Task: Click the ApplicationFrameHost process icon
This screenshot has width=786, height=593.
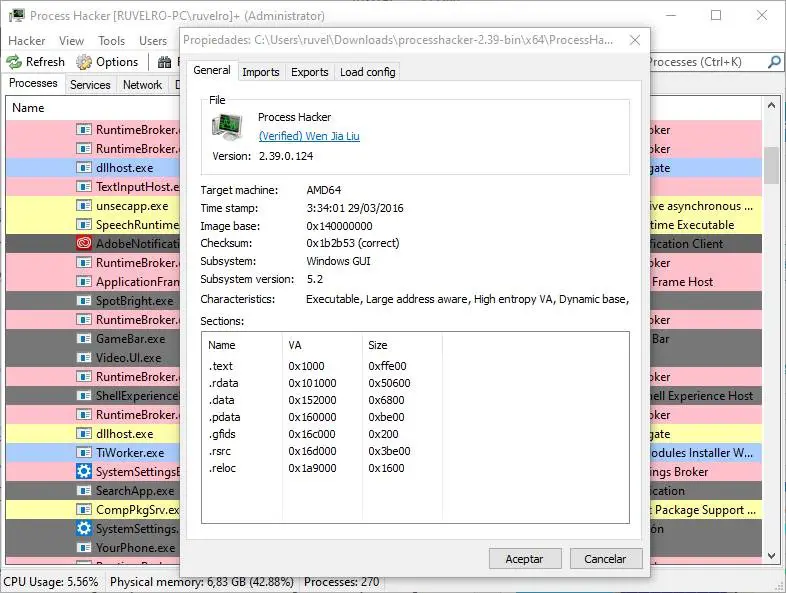Action: pyautogui.click(x=84, y=282)
